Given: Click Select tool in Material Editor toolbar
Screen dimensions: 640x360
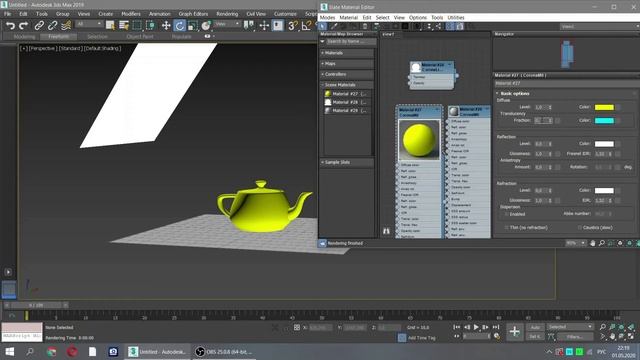Looking at the screenshot, I should (x=323, y=27).
